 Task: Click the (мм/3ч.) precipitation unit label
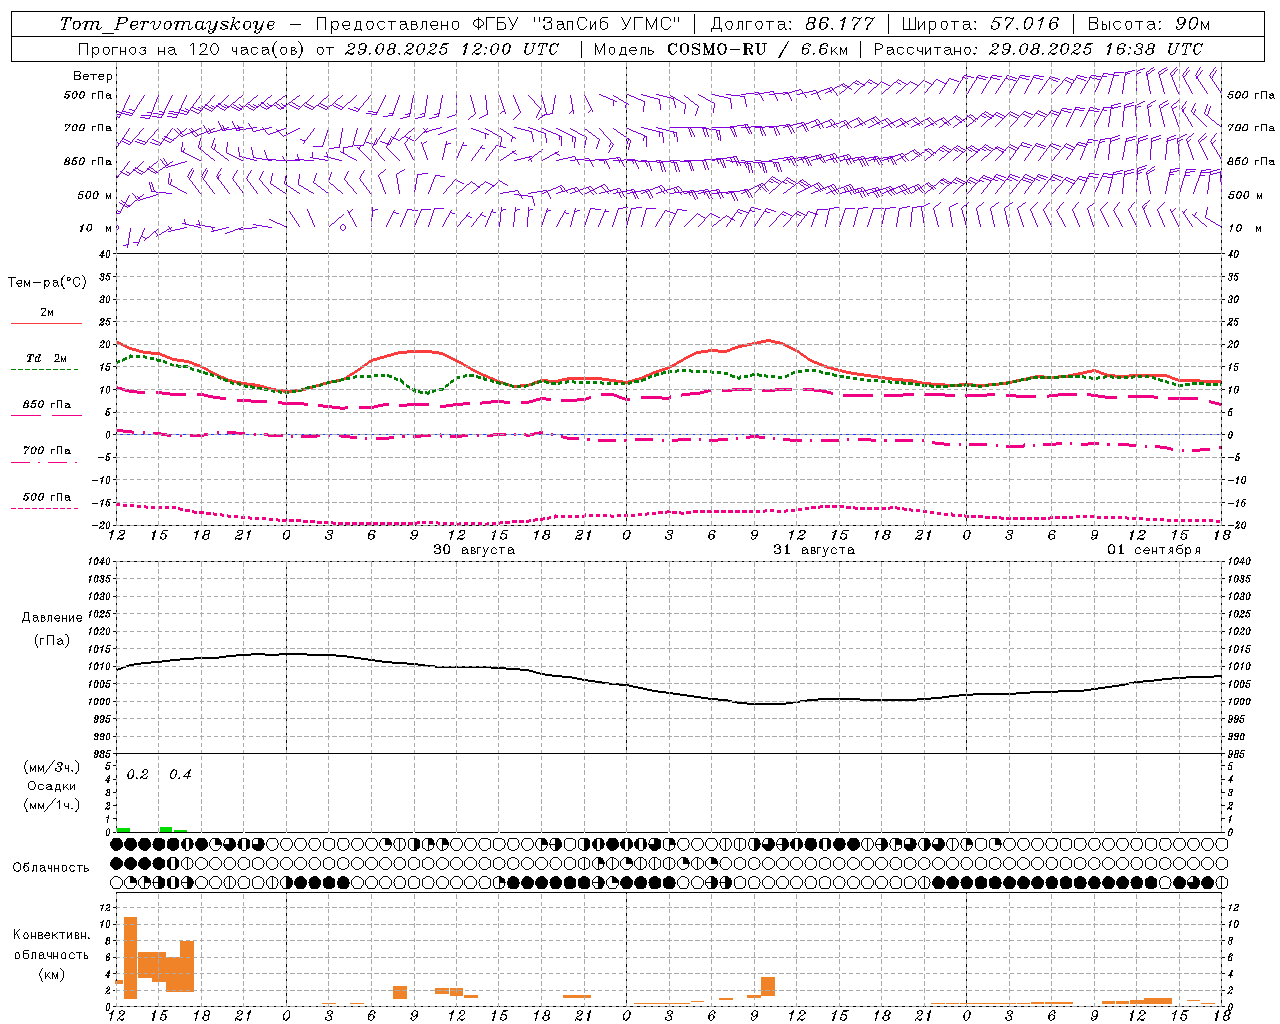[51, 767]
